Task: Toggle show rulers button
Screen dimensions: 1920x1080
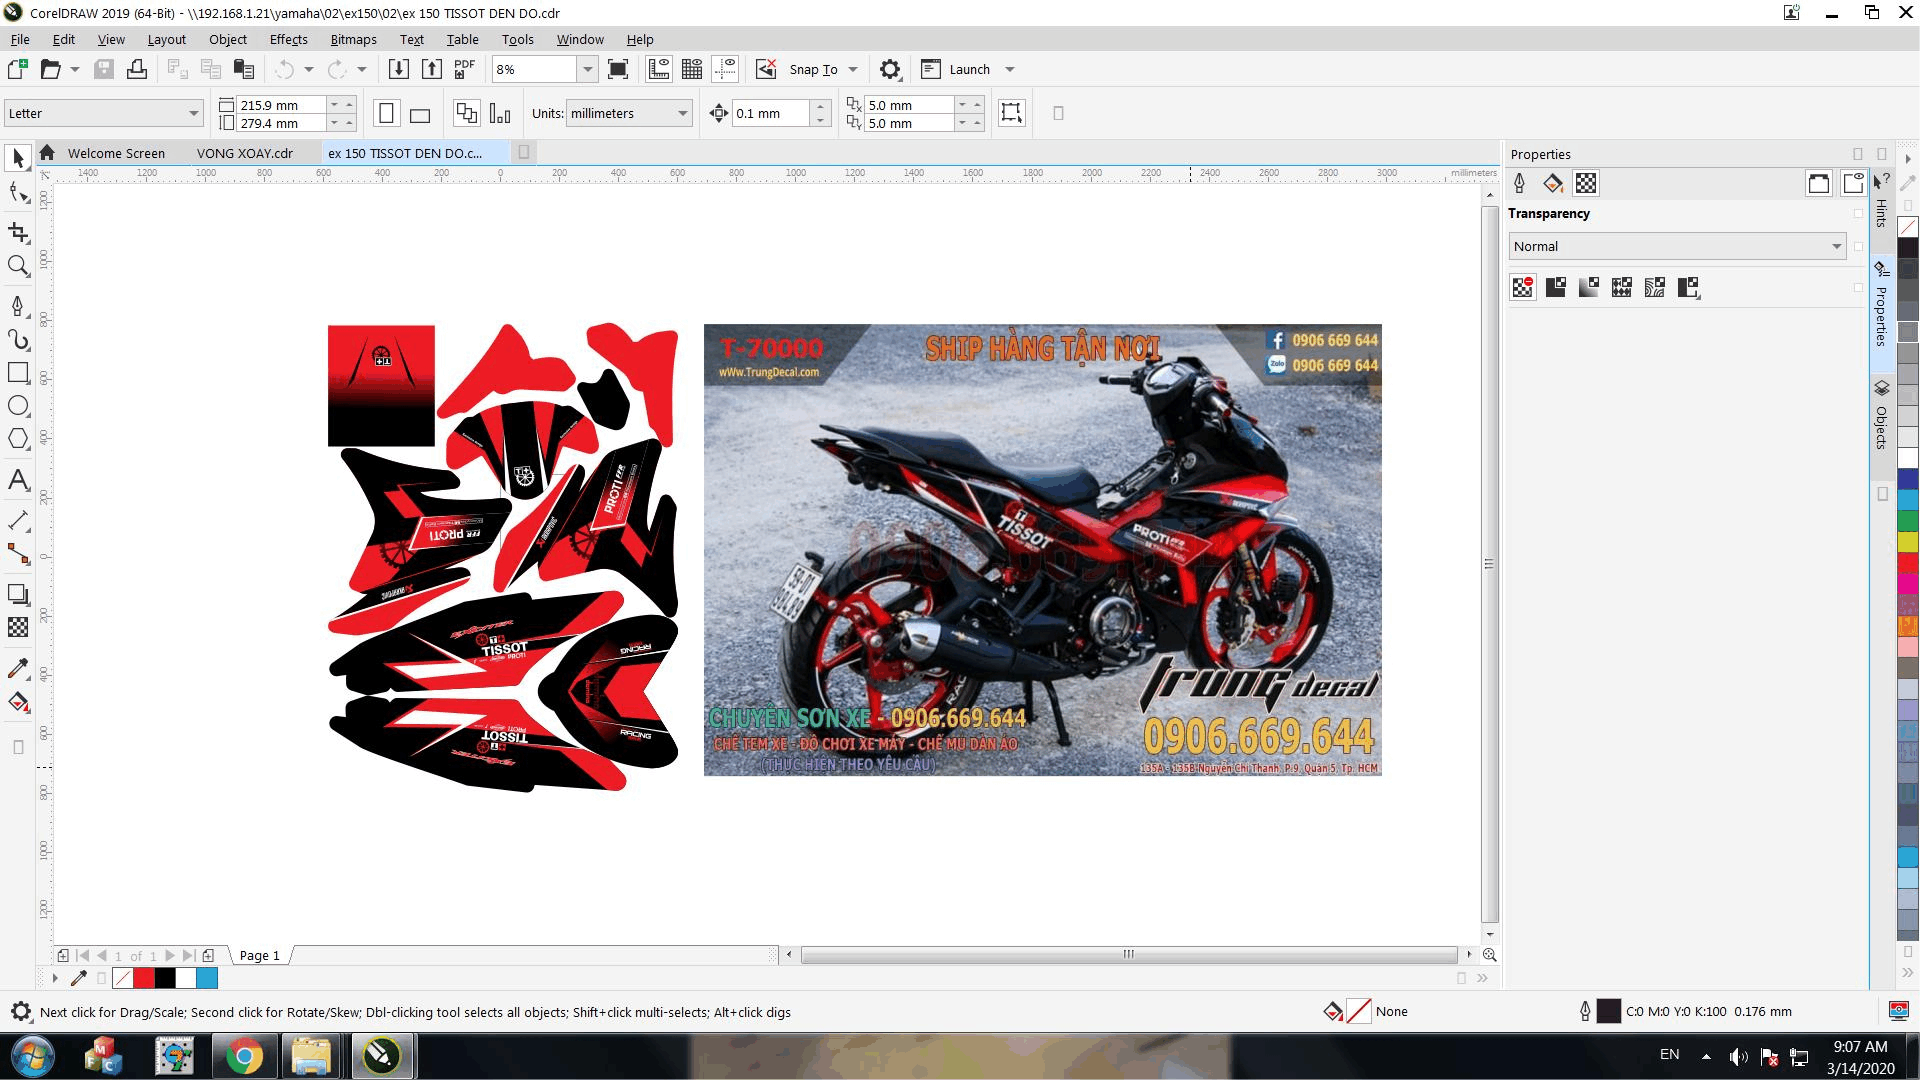Action: coord(659,69)
